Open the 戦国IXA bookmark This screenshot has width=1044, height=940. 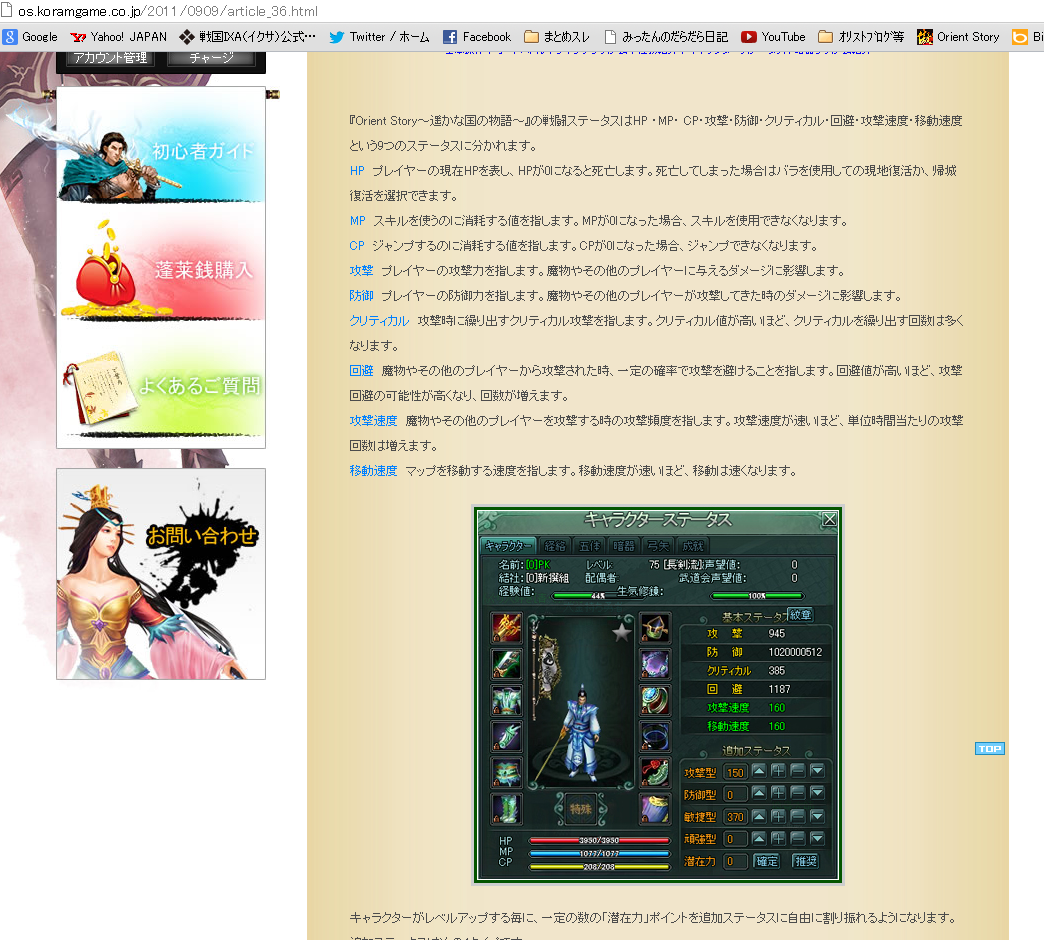click(x=248, y=37)
